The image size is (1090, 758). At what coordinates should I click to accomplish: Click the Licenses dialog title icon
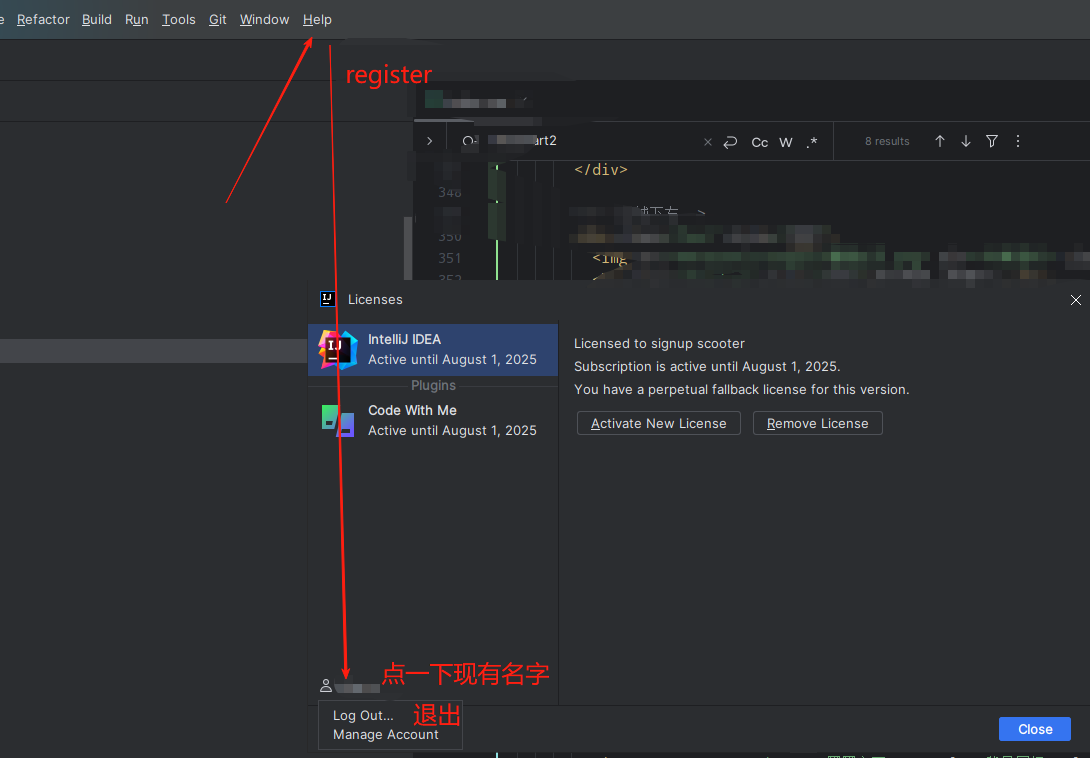tap(327, 299)
